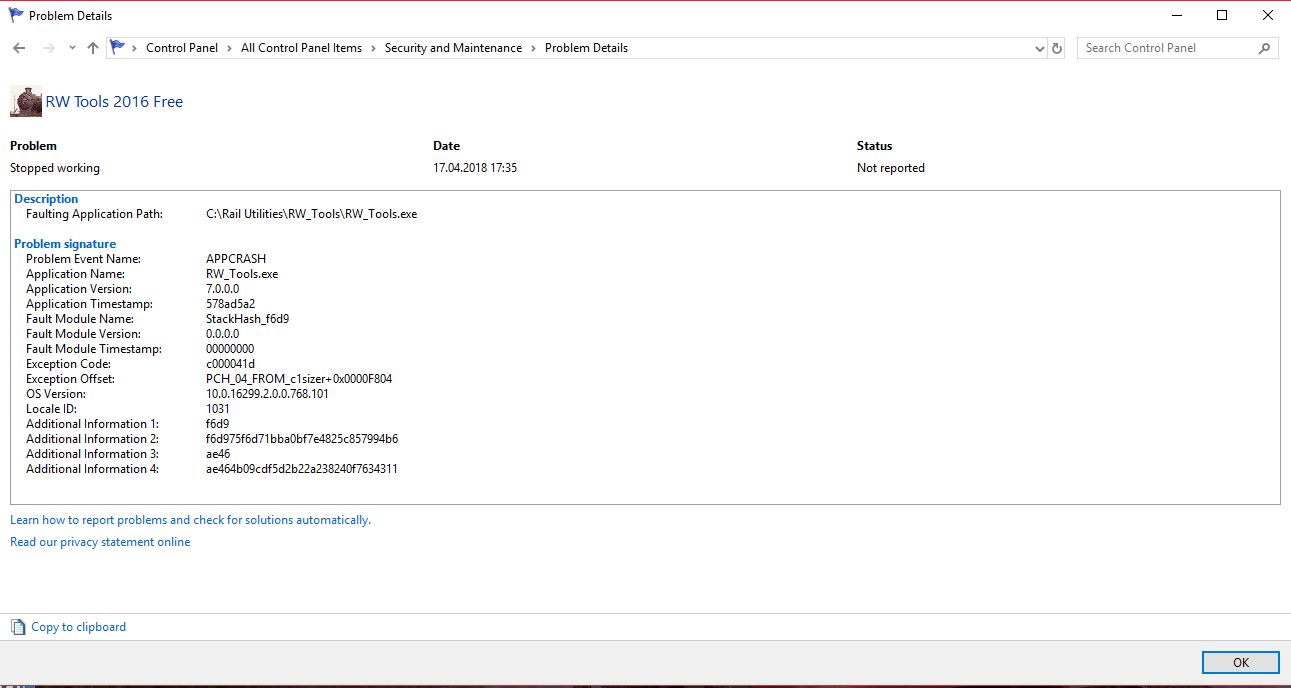Click the date 17.04.2018 17:35
The image size is (1291, 688).
click(475, 168)
